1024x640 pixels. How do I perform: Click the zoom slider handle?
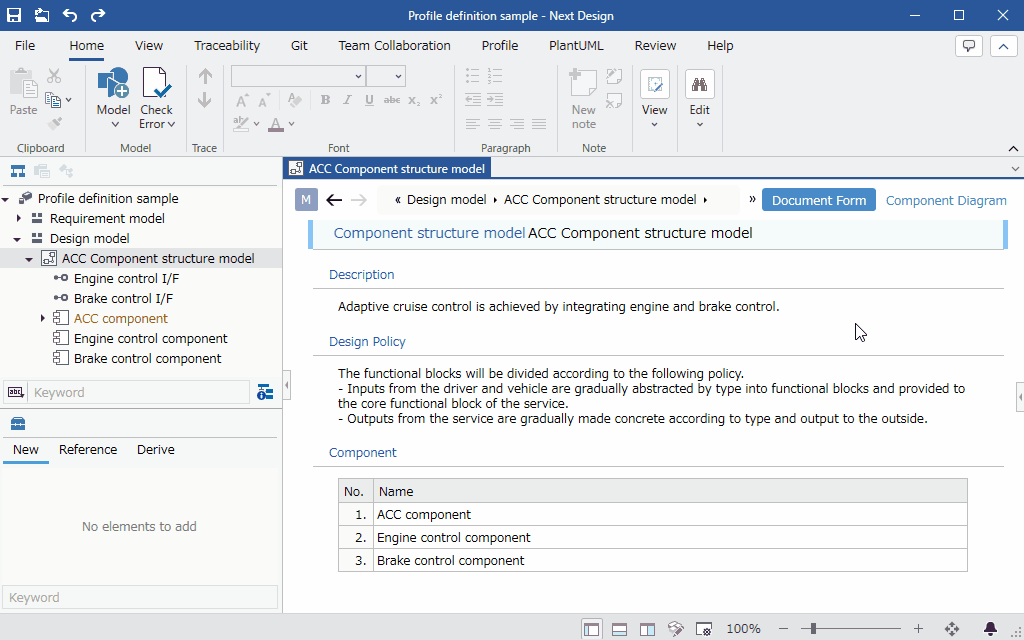(812, 629)
